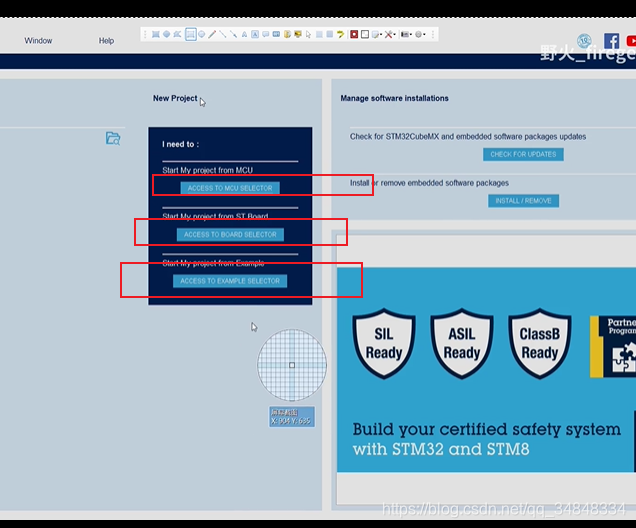This screenshot has width=636, height=528.
Task: Click 'Start My project from MCU' text
Action: pyautogui.click(x=207, y=170)
